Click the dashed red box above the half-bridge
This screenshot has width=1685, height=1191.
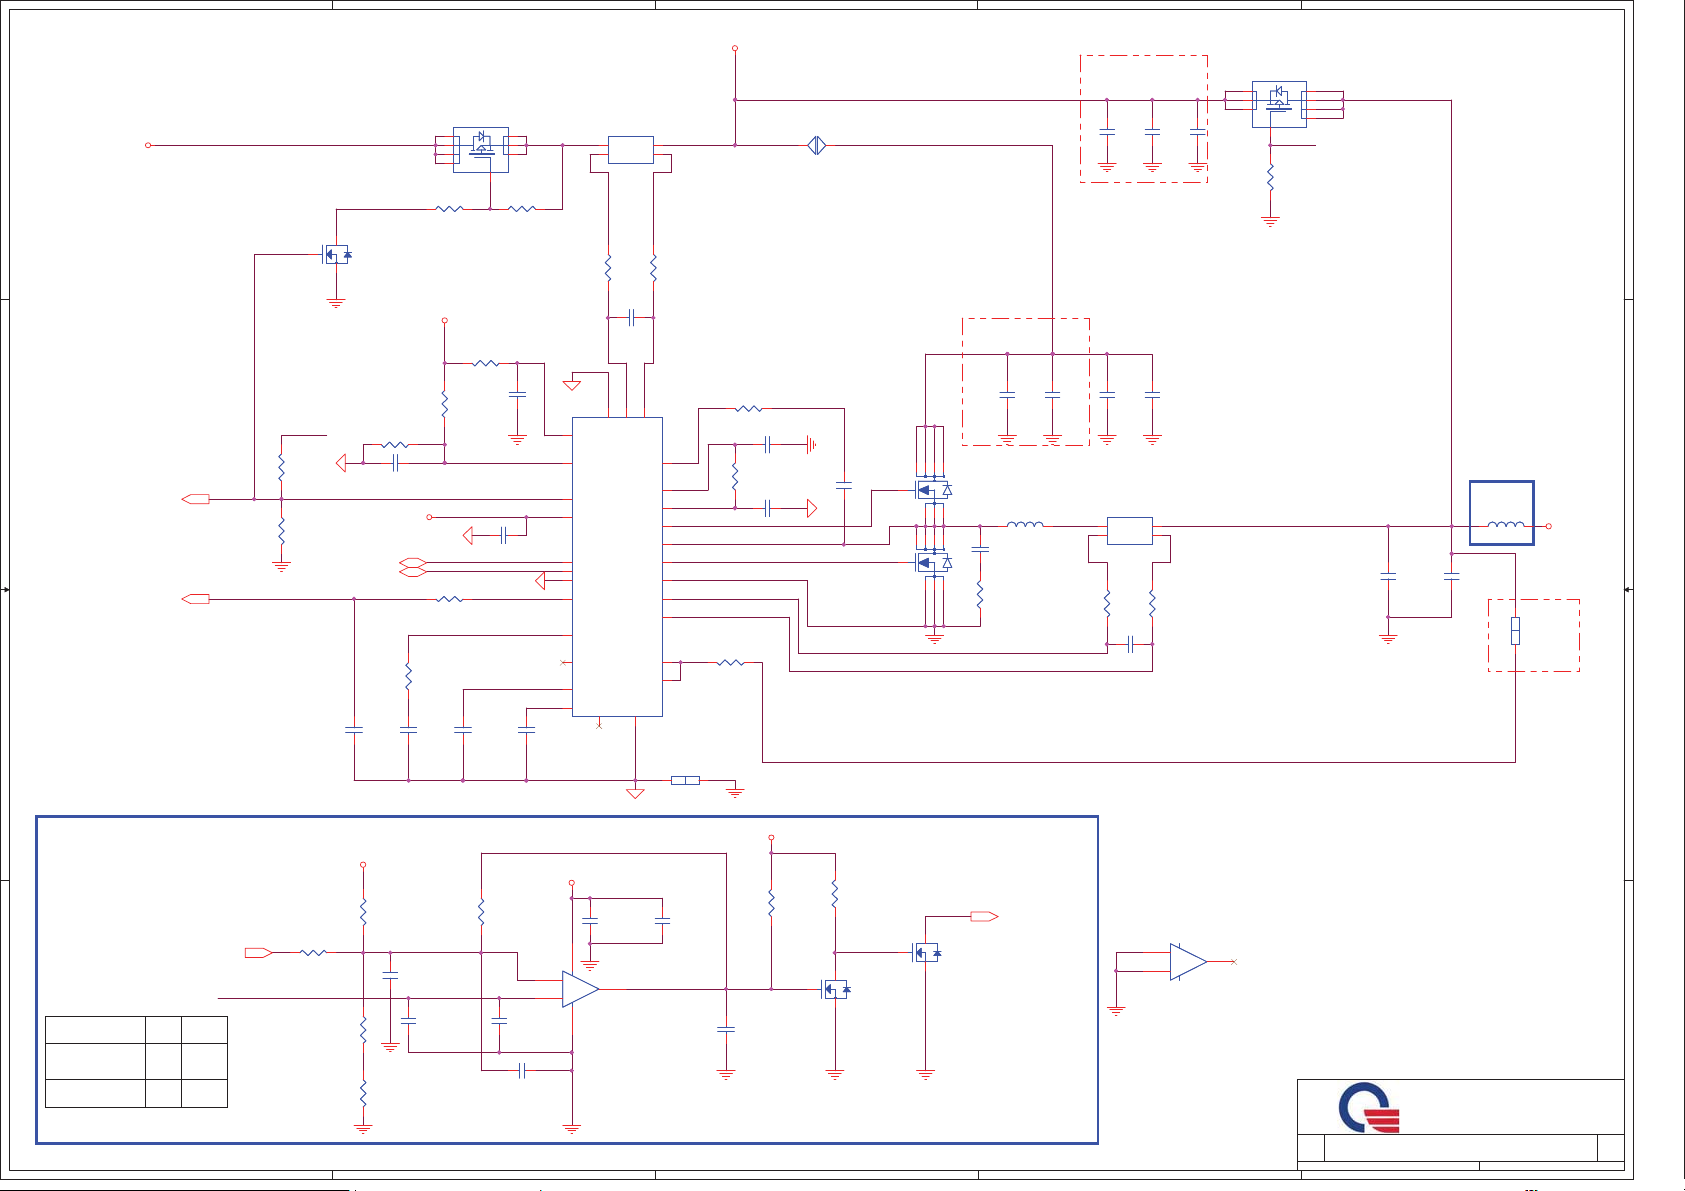[x=1026, y=382]
